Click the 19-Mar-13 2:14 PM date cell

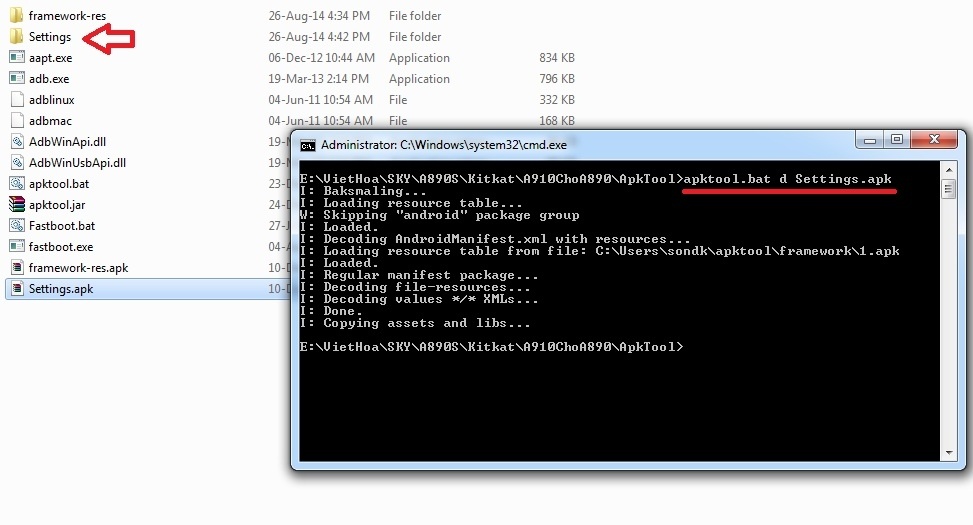318,79
